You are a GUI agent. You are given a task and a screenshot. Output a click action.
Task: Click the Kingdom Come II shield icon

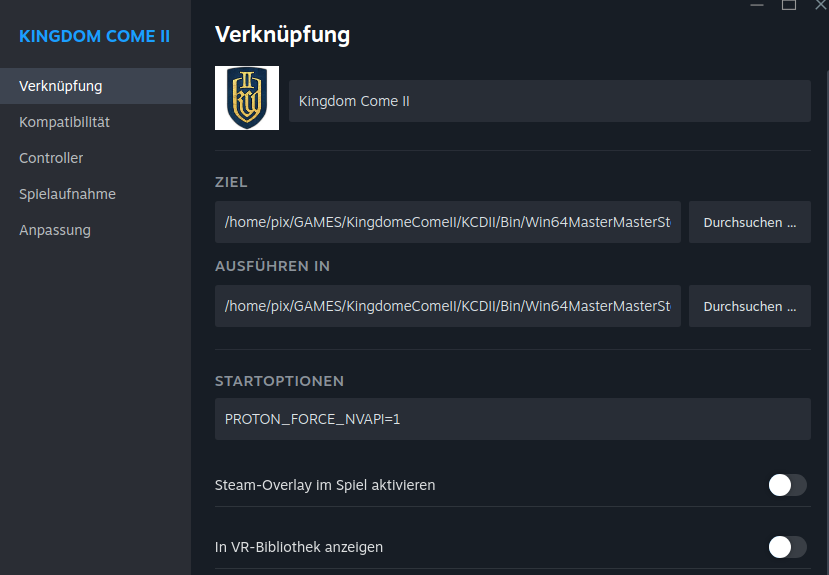click(x=247, y=98)
